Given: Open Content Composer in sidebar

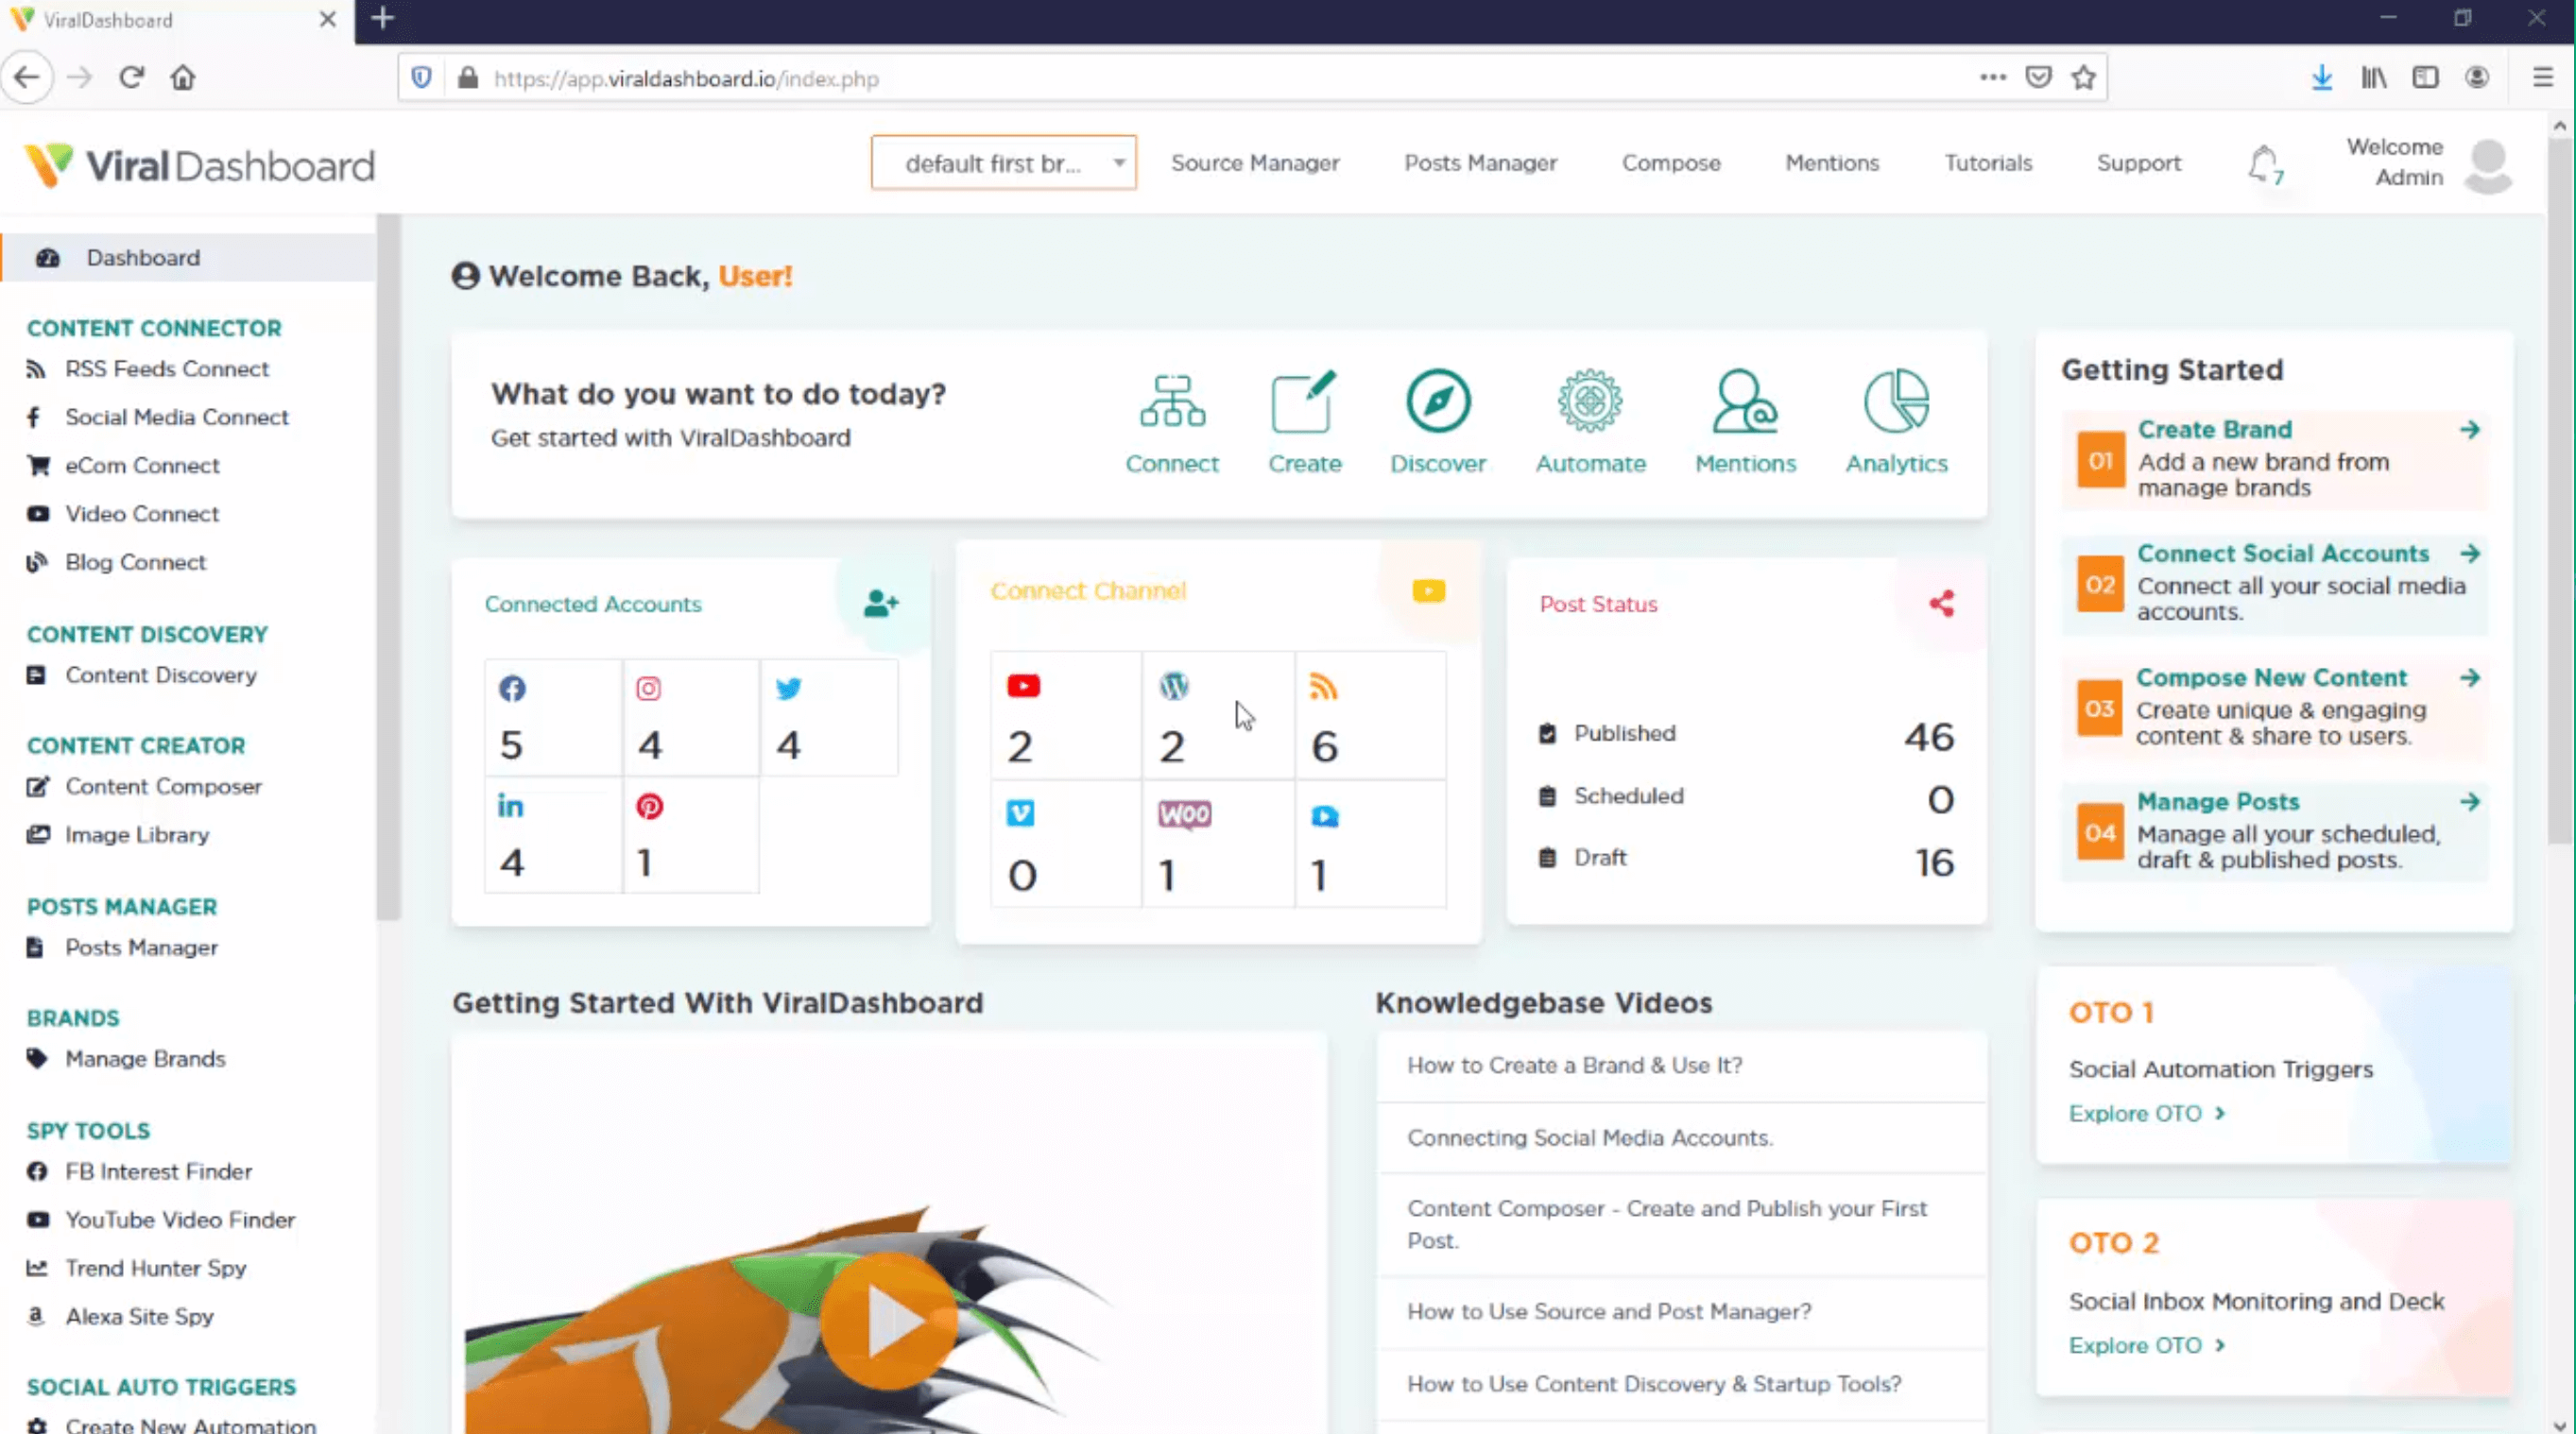Looking at the screenshot, I should tap(163, 787).
